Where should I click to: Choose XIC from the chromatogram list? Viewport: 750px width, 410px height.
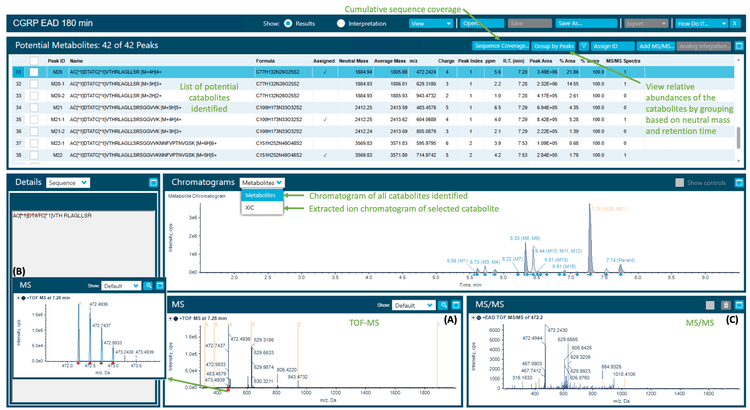pos(251,208)
